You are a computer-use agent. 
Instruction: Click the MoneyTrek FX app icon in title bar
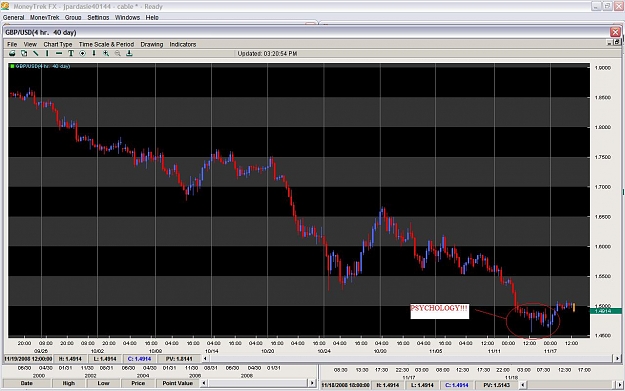5,6
